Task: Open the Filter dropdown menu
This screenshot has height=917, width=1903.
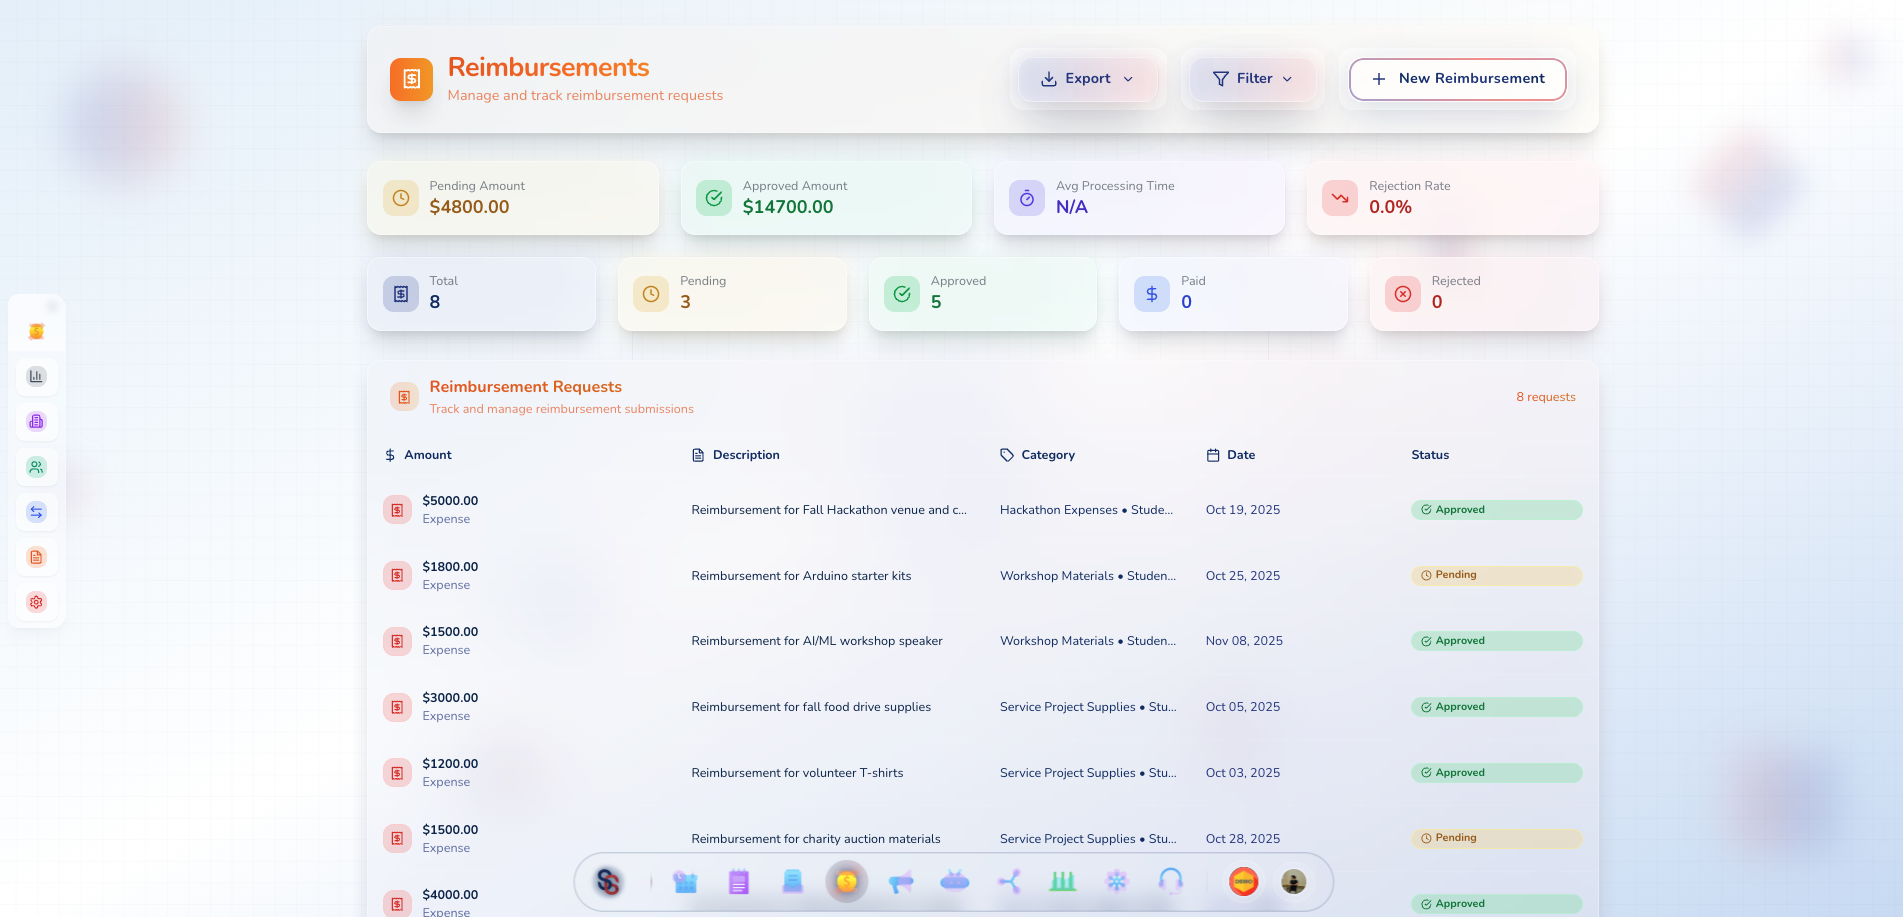Action: [x=1252, y=78]
